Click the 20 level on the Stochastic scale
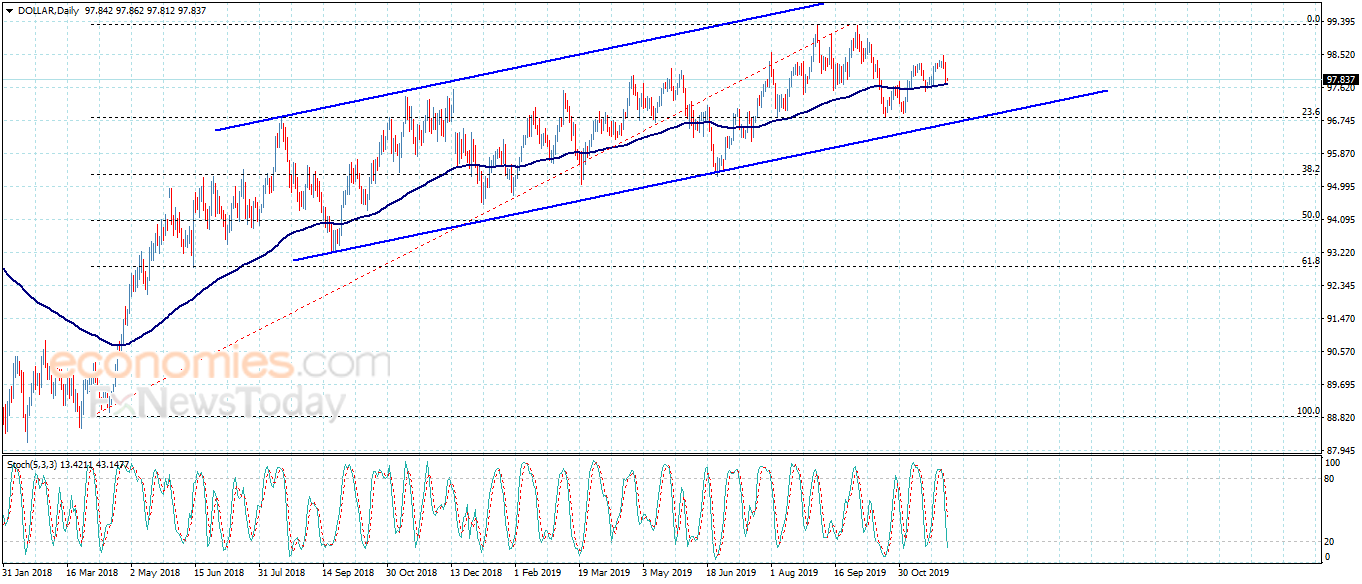This screenshot has width=1362, height=584. point(1330,541)
